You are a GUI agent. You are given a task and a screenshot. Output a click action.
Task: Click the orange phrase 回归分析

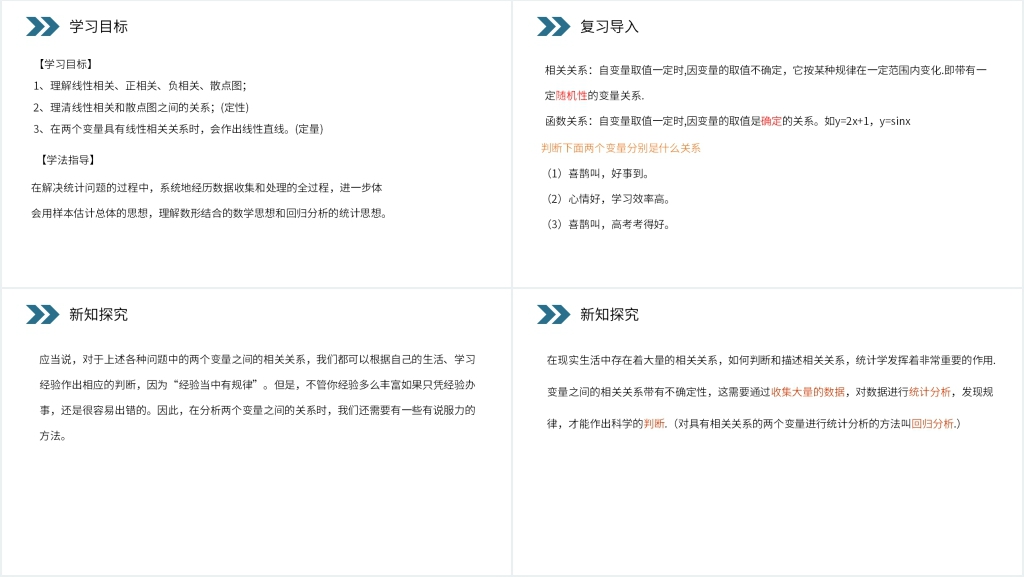[x=933, y=424]
